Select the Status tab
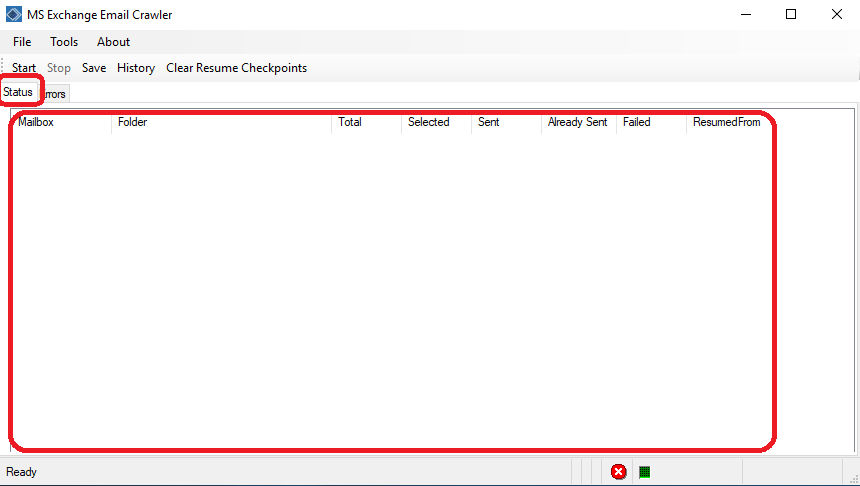Viewport: 860px width, 486px height. [x=18, y=92]
